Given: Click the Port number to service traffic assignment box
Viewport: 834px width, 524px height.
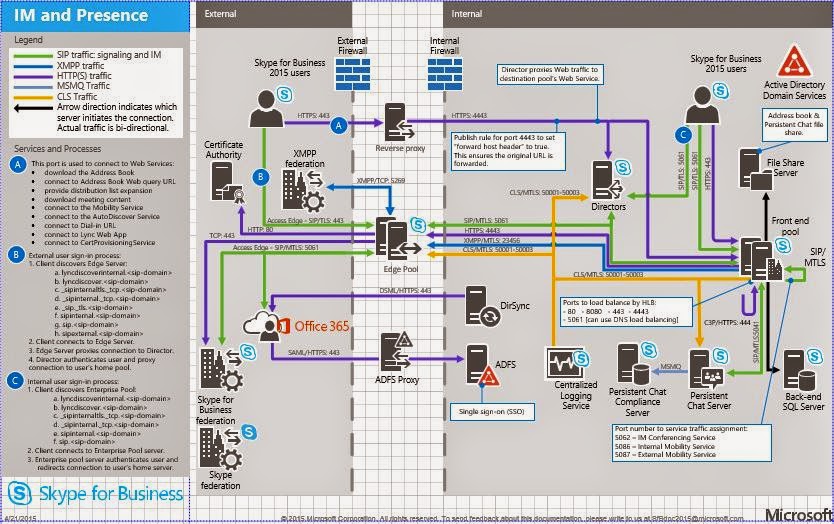Looking at the screenshot, I should point(691,442).
